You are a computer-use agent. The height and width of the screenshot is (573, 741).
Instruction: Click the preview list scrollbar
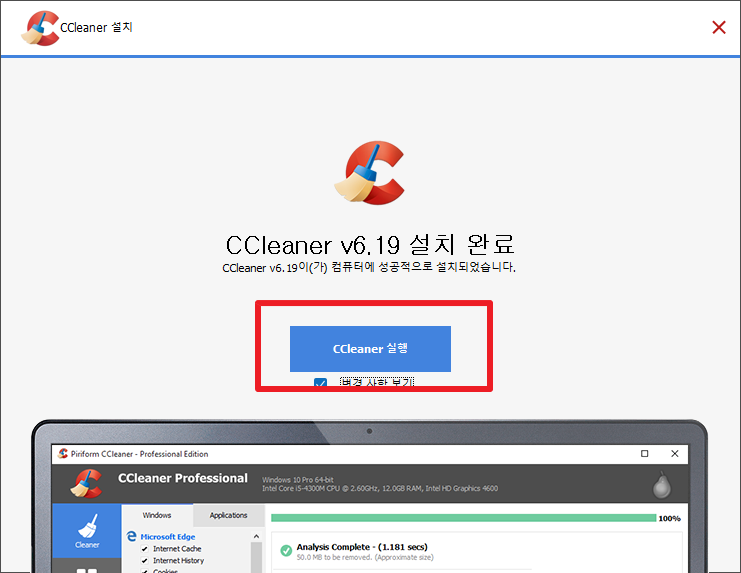coord(256,557)
